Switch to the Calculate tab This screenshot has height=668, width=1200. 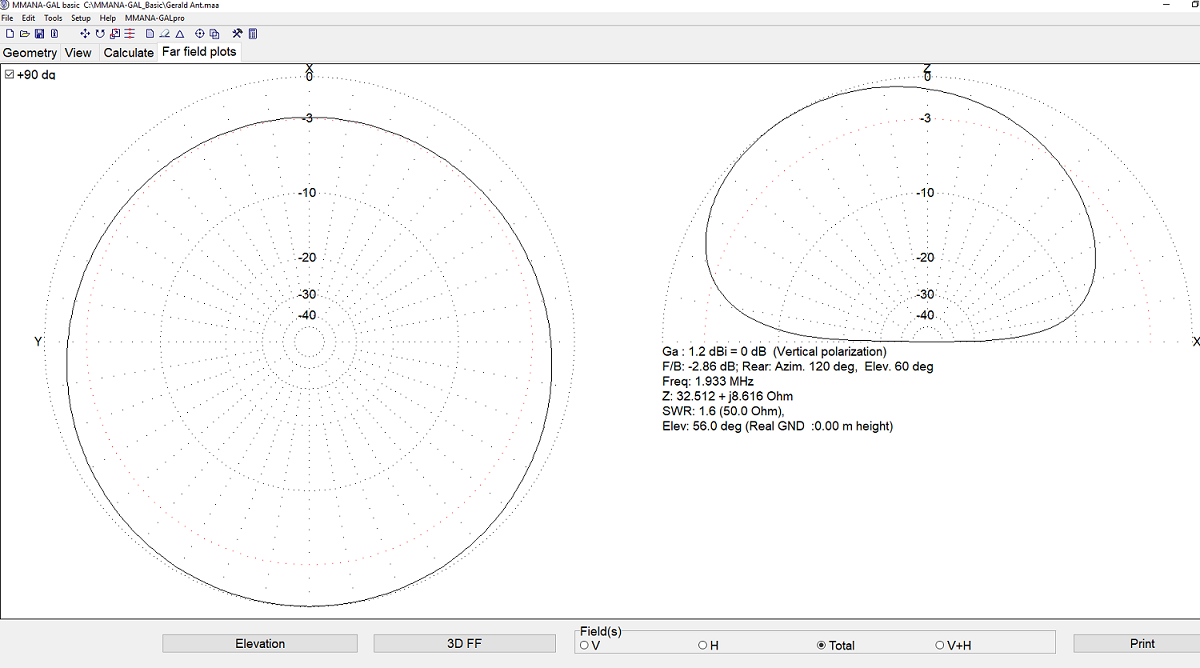click(x=129, y=53)
